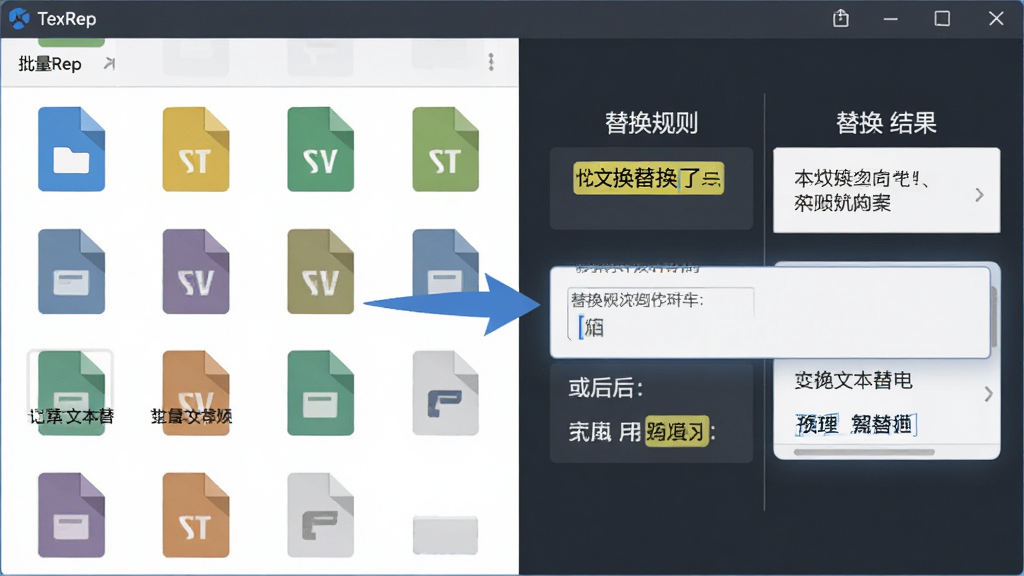
Task: Click the 或后后: label
Action: click(x=606, y=388)
